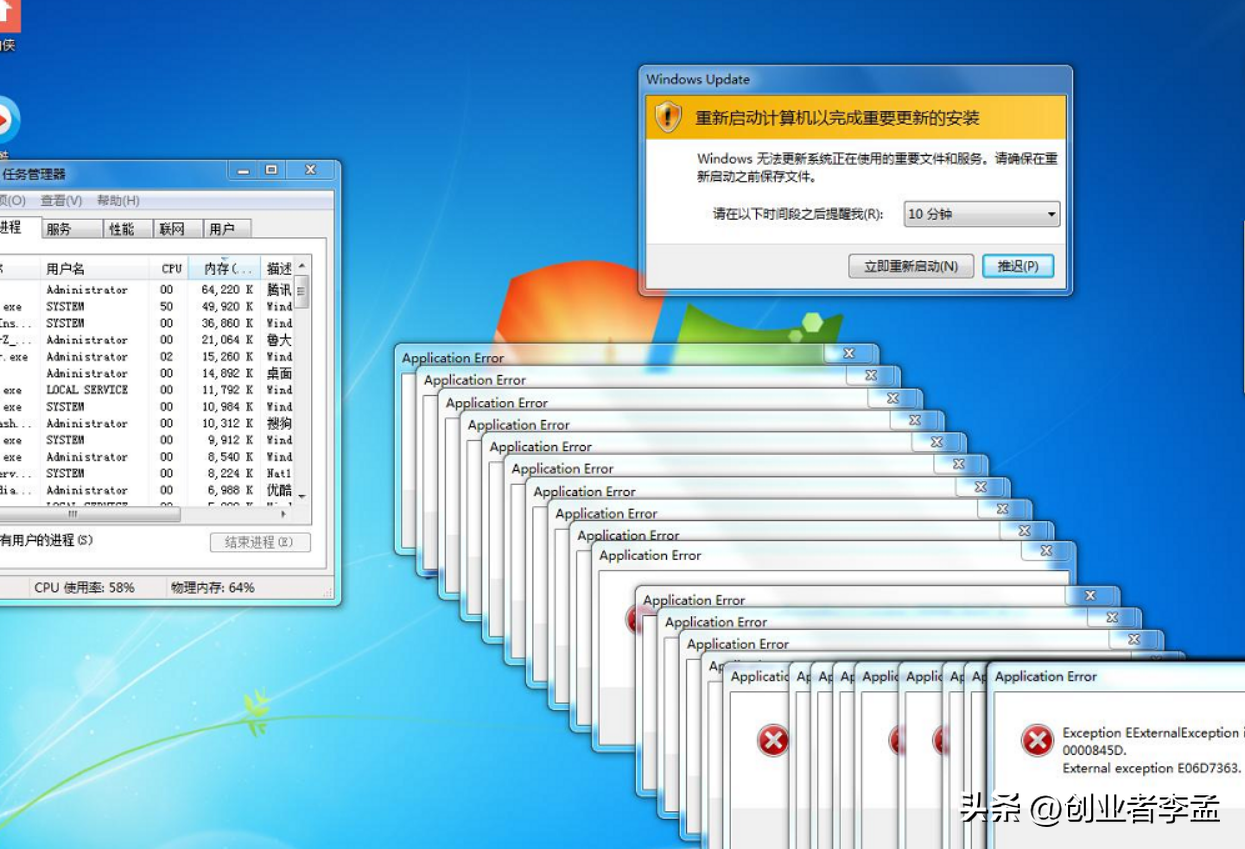1245x849 pixels.
Task: Switch to the 用户 tab
Action: (227, 229)
